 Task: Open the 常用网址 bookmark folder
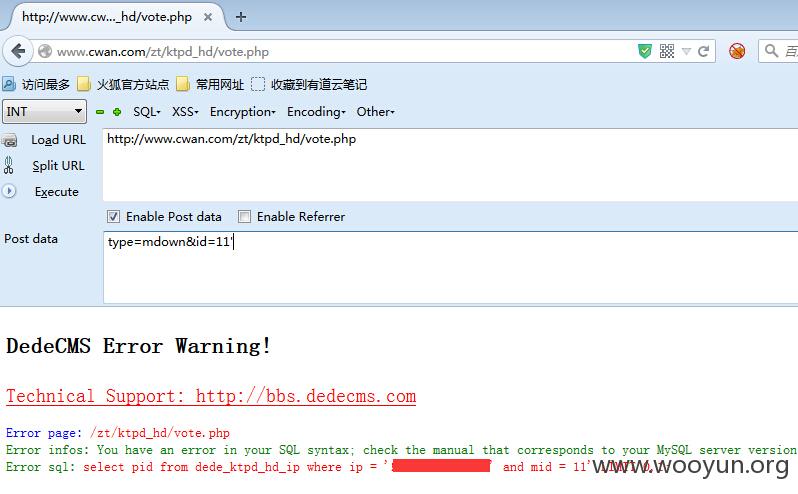pyautogui.click(x=210, y=84)
